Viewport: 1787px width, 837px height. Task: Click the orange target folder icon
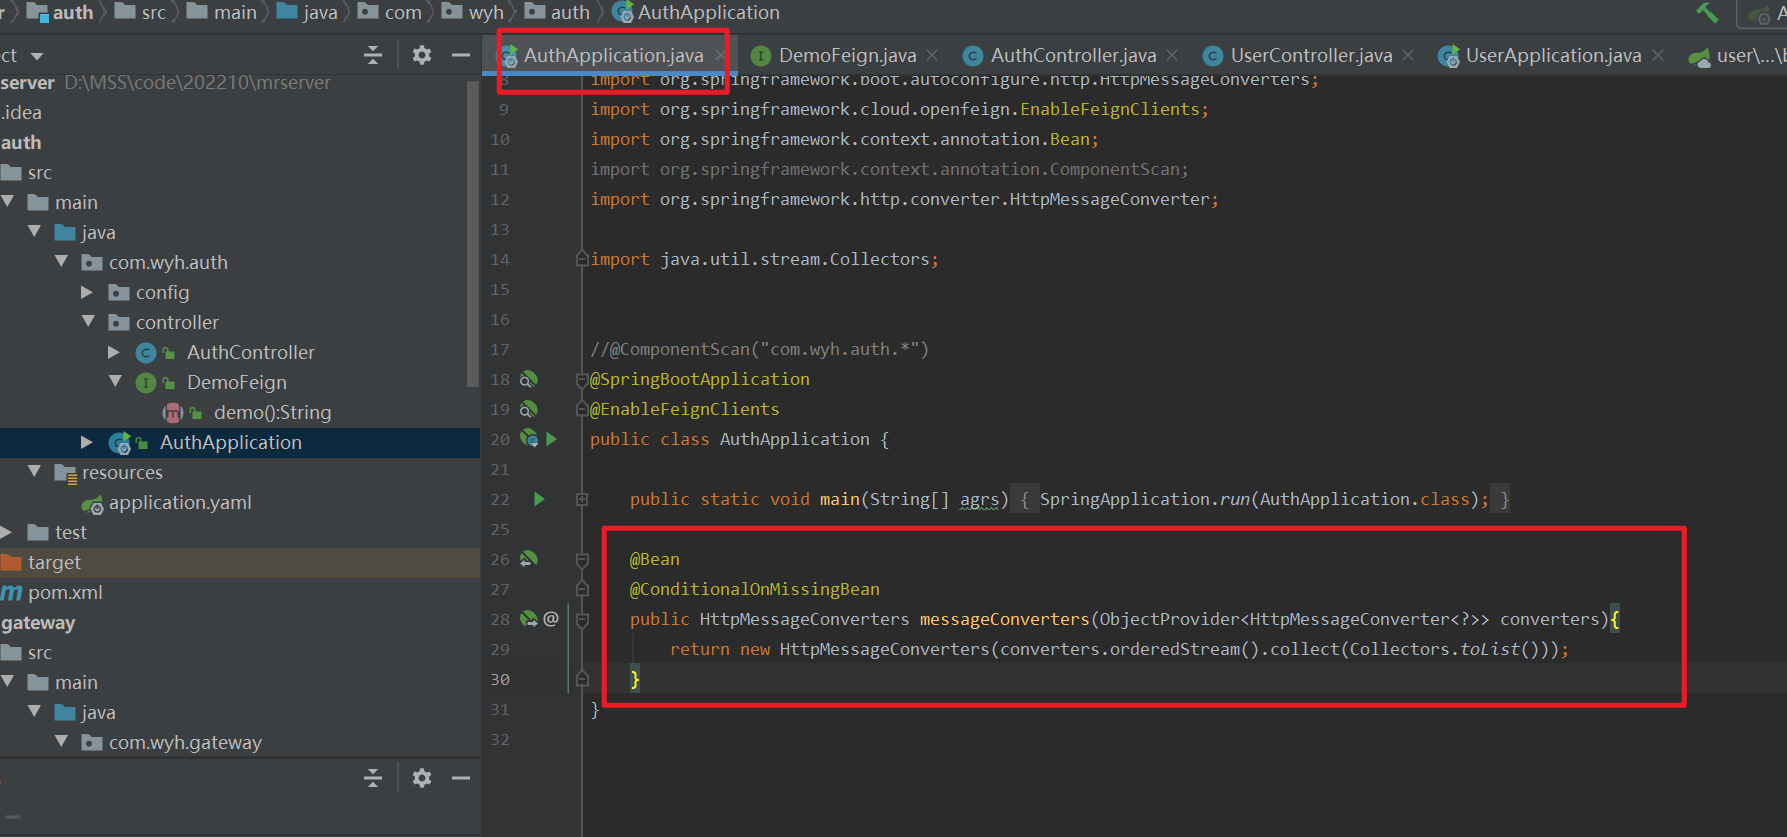point(12,562)
